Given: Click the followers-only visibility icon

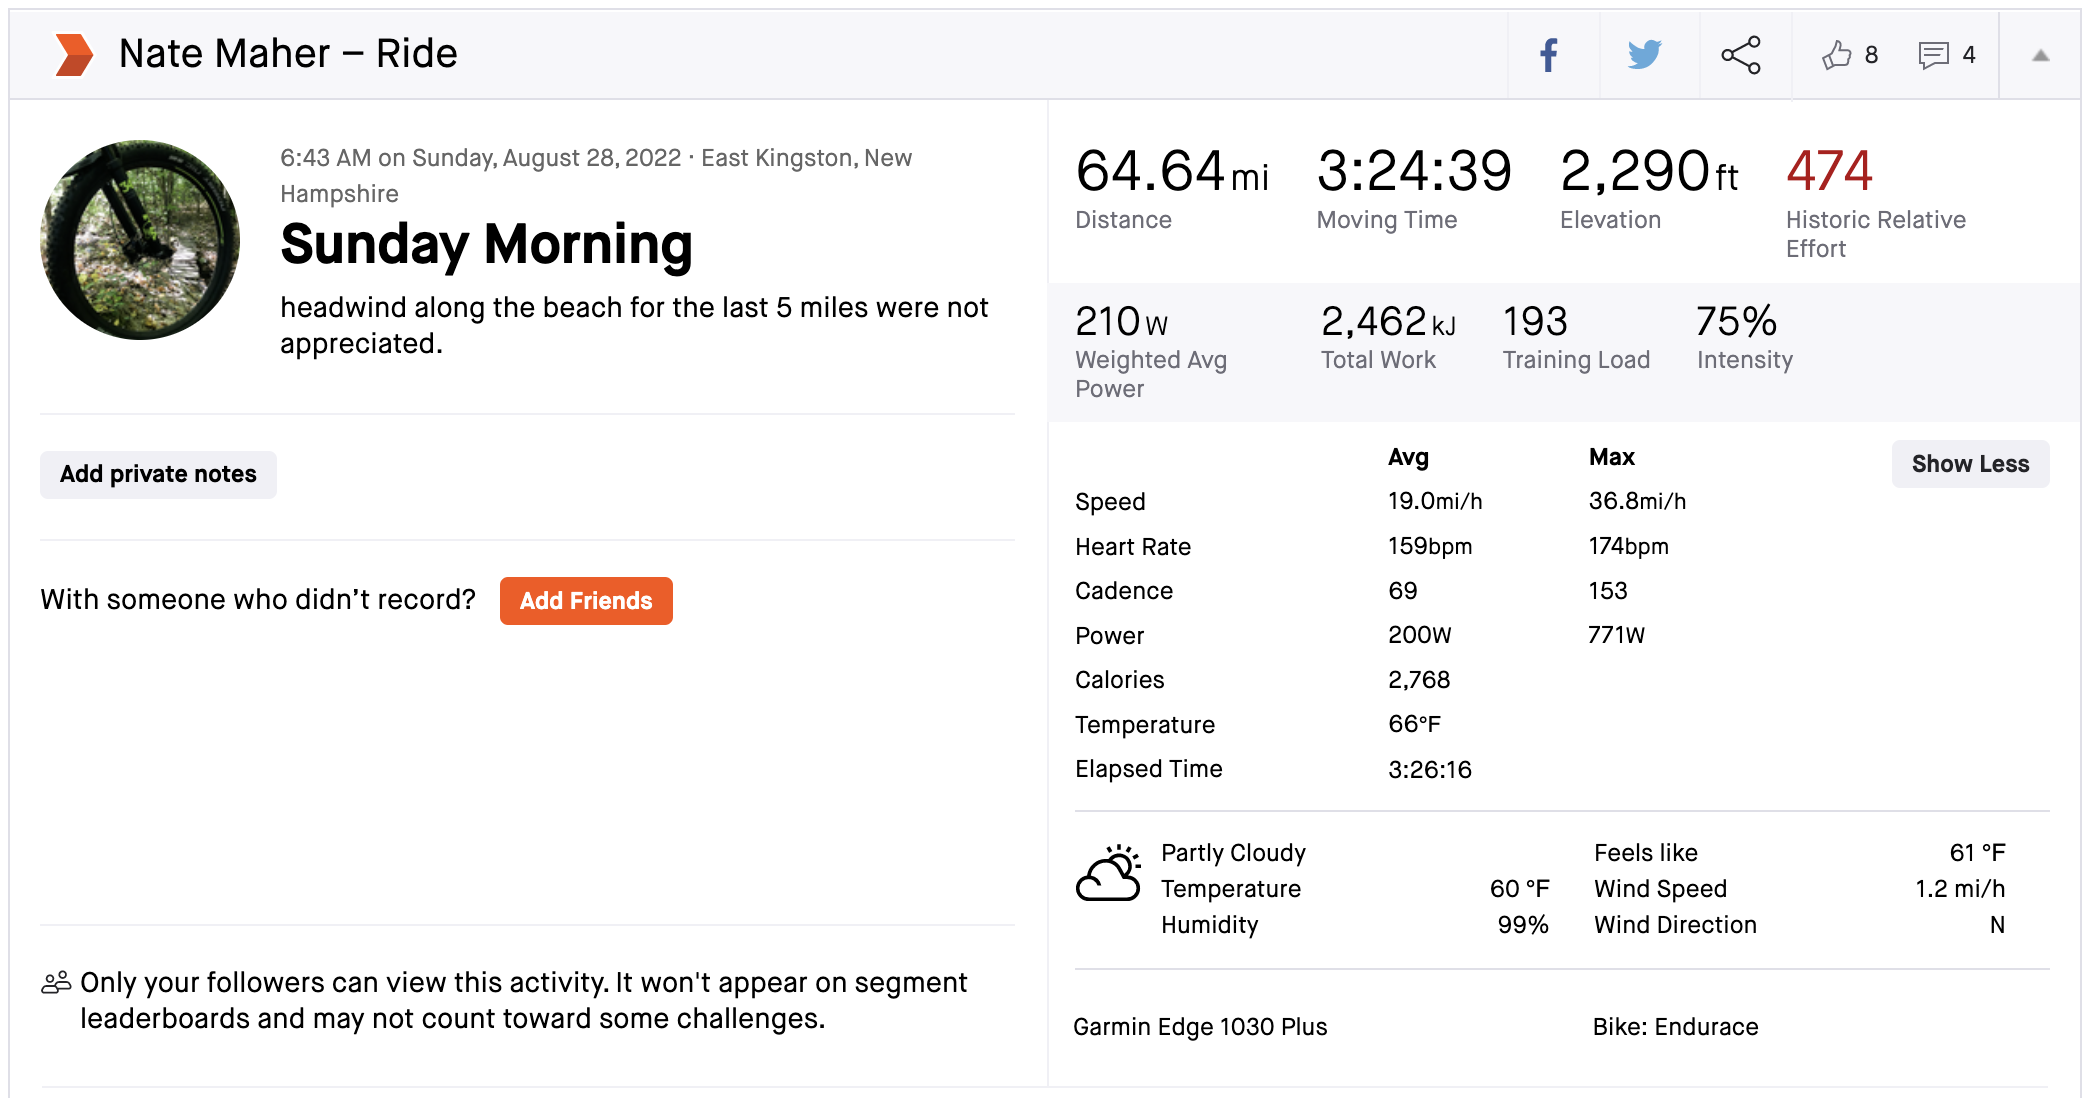Looking at the screenshot, I should coord(56,983).
